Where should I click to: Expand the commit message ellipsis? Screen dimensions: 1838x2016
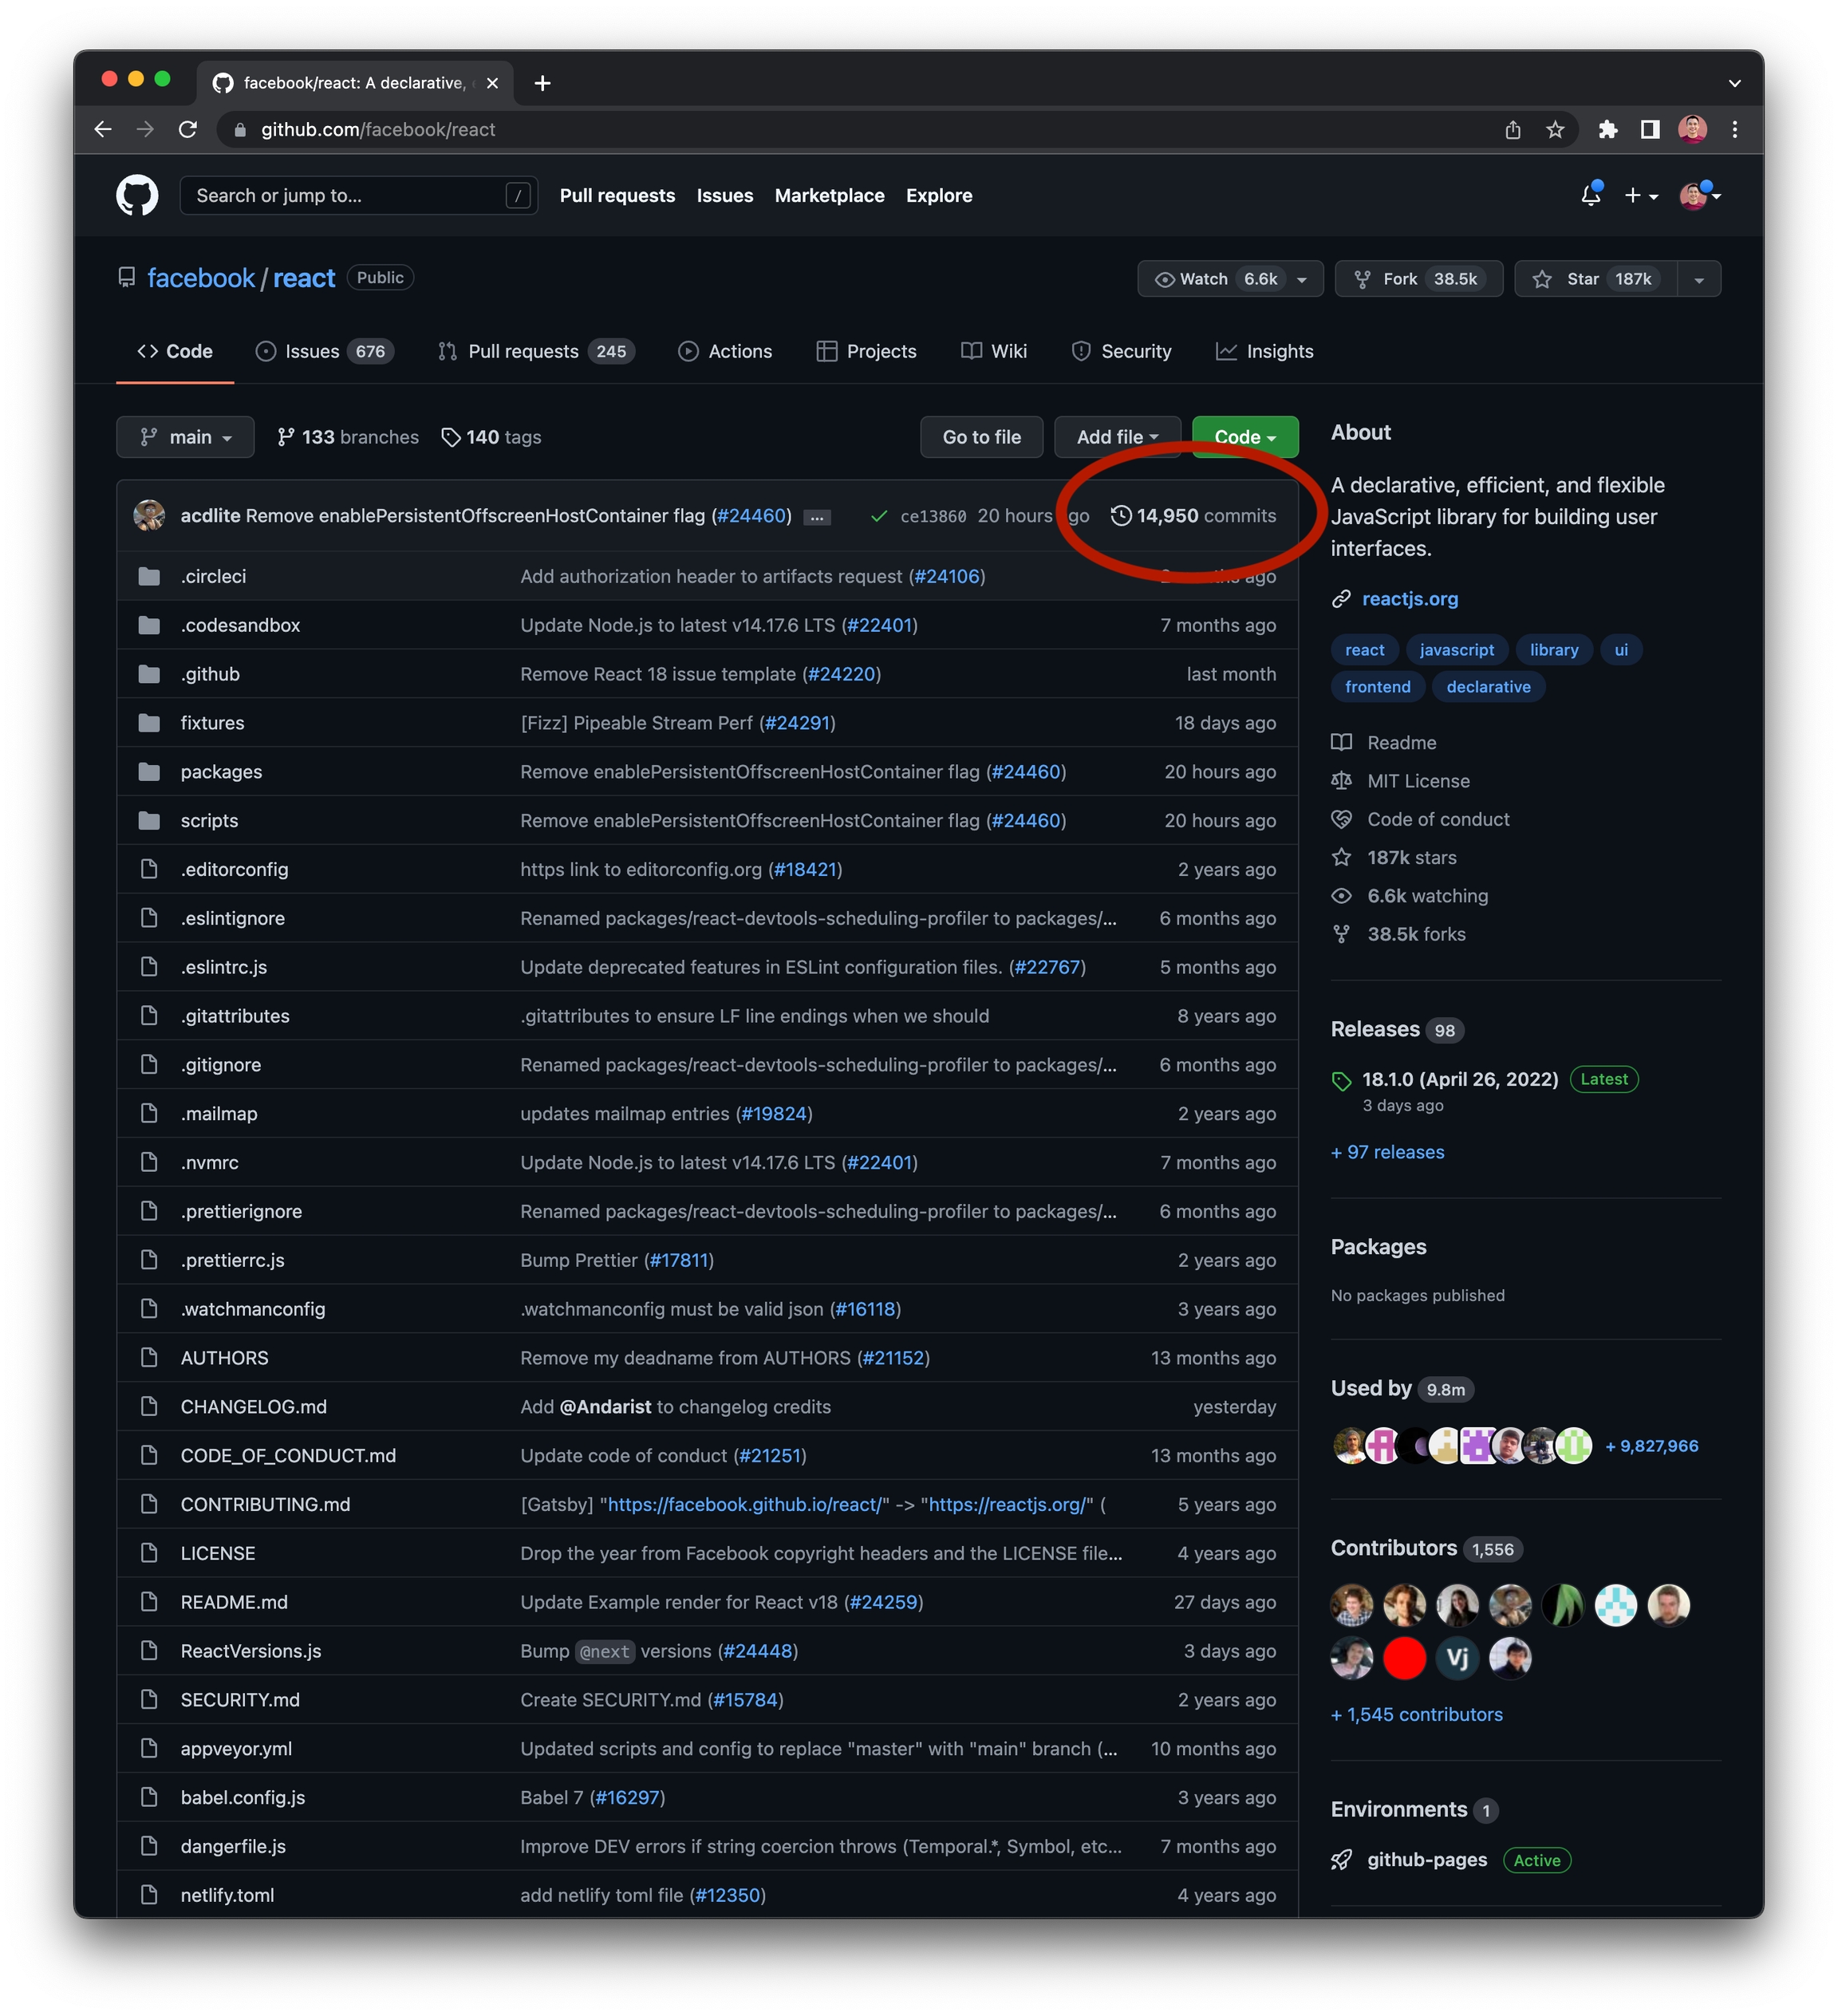pyautogui.click(x=817, y=517)
